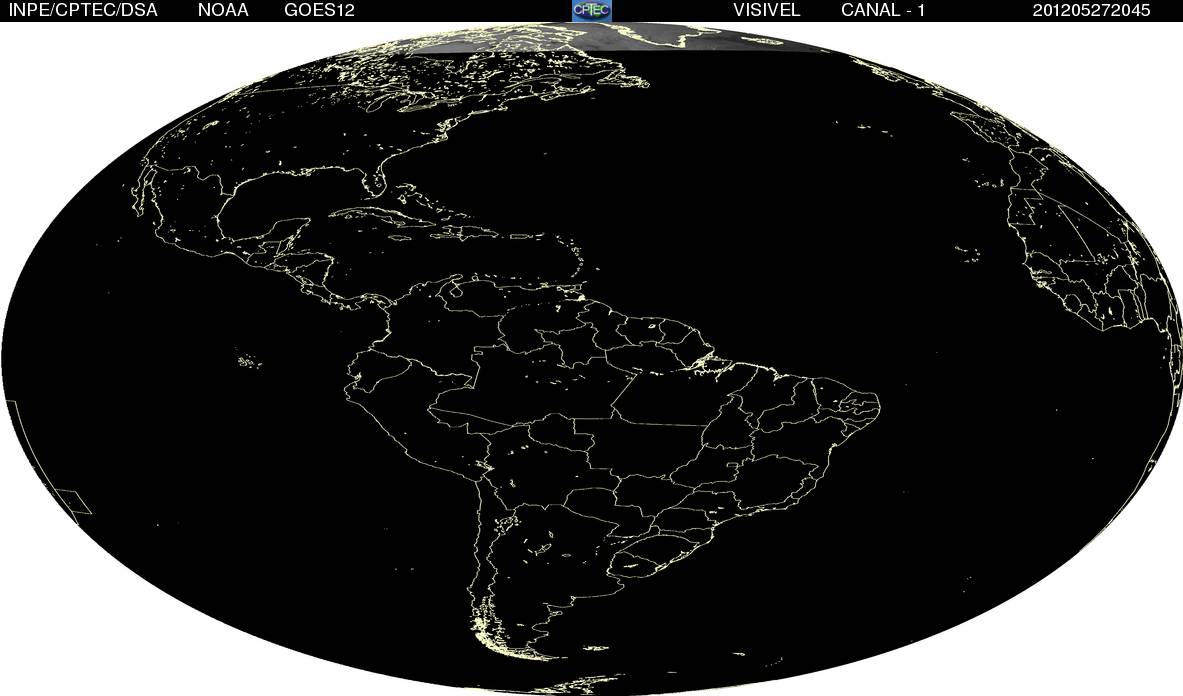1183x696 pixels.
Task: Click the CPTEC logo in header
Action: tap(592, 10)
